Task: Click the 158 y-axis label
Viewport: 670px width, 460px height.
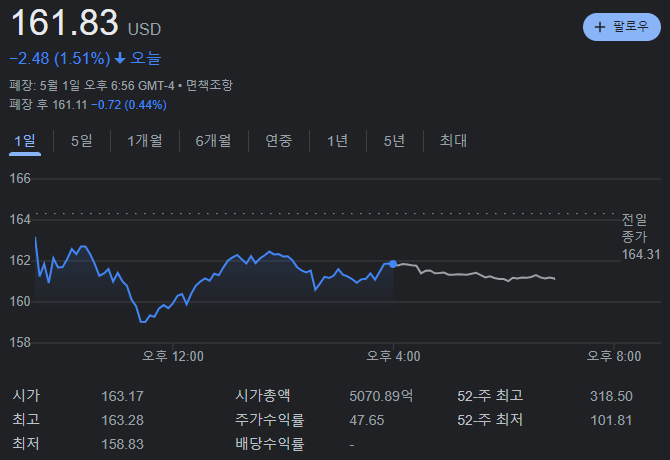Action: 20,343
